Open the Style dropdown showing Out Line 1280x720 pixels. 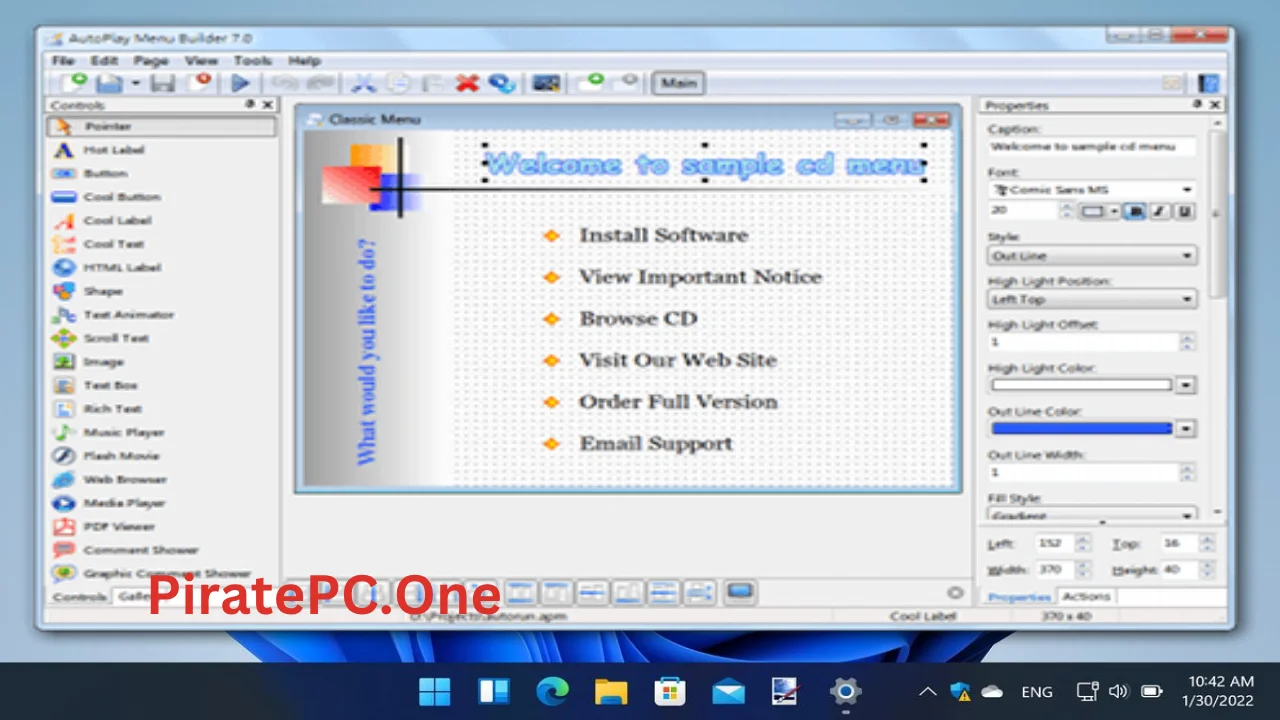[x=1092, y=256]
